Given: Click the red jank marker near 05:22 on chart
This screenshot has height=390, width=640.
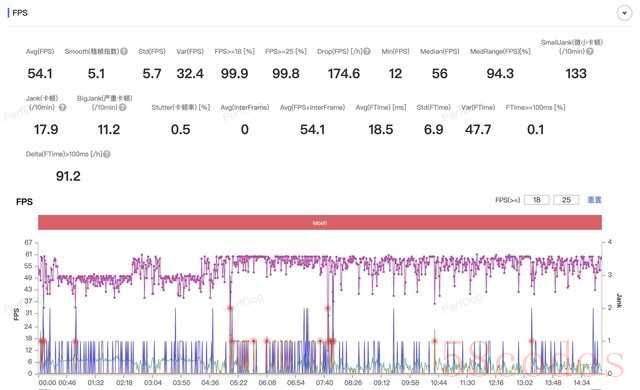Looking at the screenshot, I should (x=230, y=308).
